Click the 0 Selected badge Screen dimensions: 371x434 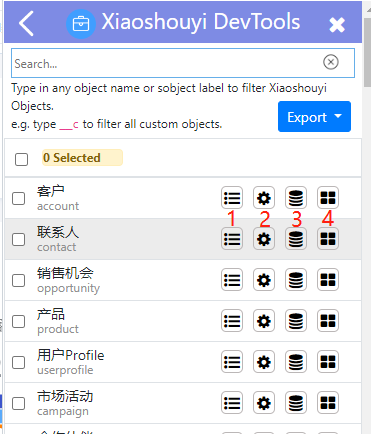click(x=82, y=158)
